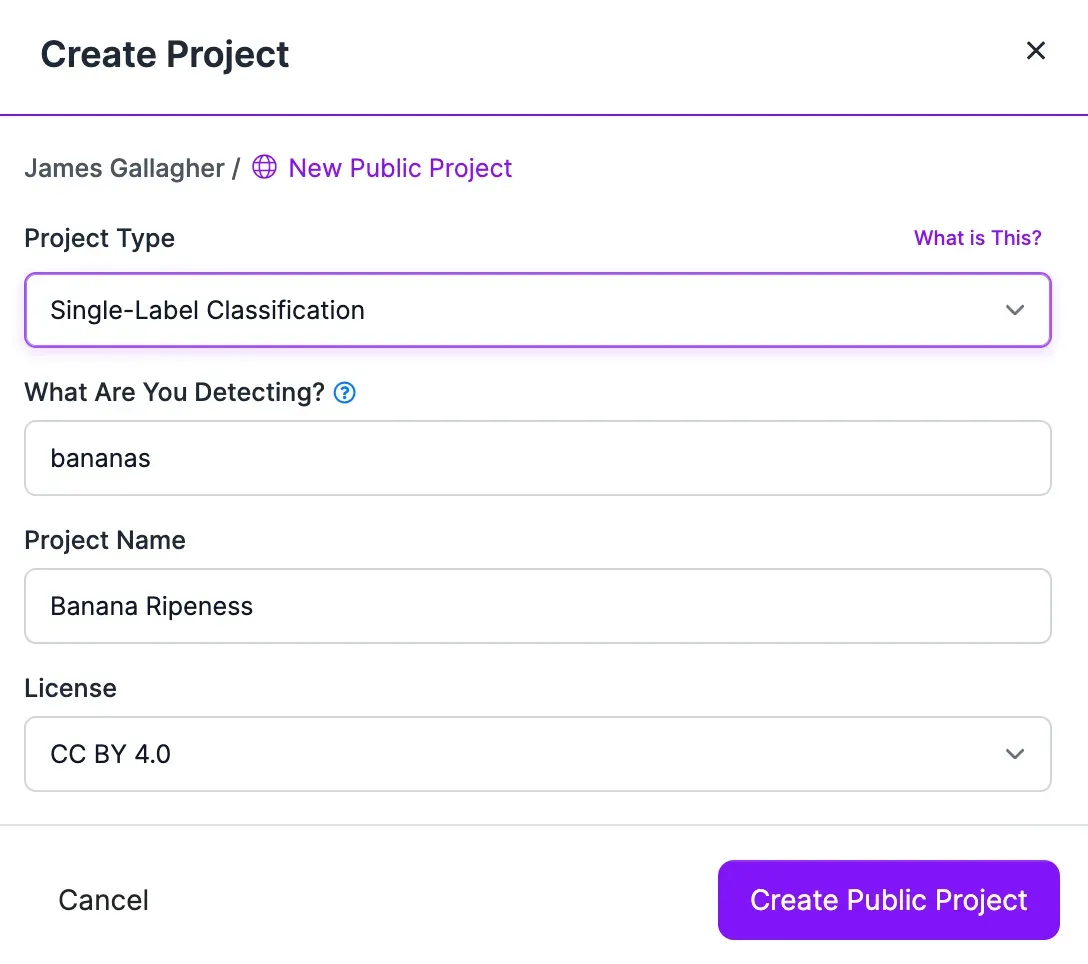The height and width of the screenshot is (964, 1088).
Task: Click the Project Type field label
Action: coord(100,238)
